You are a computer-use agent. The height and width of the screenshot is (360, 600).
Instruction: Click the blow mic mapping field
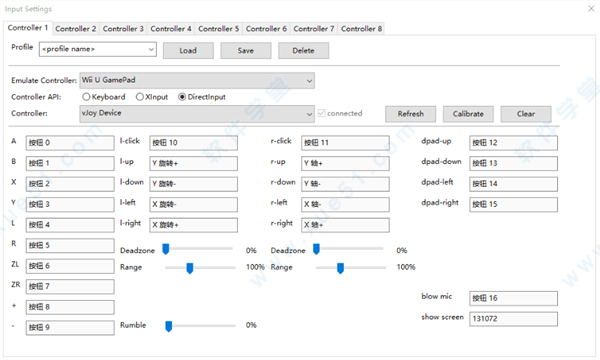pyautogui.click(x=514, y=298)
